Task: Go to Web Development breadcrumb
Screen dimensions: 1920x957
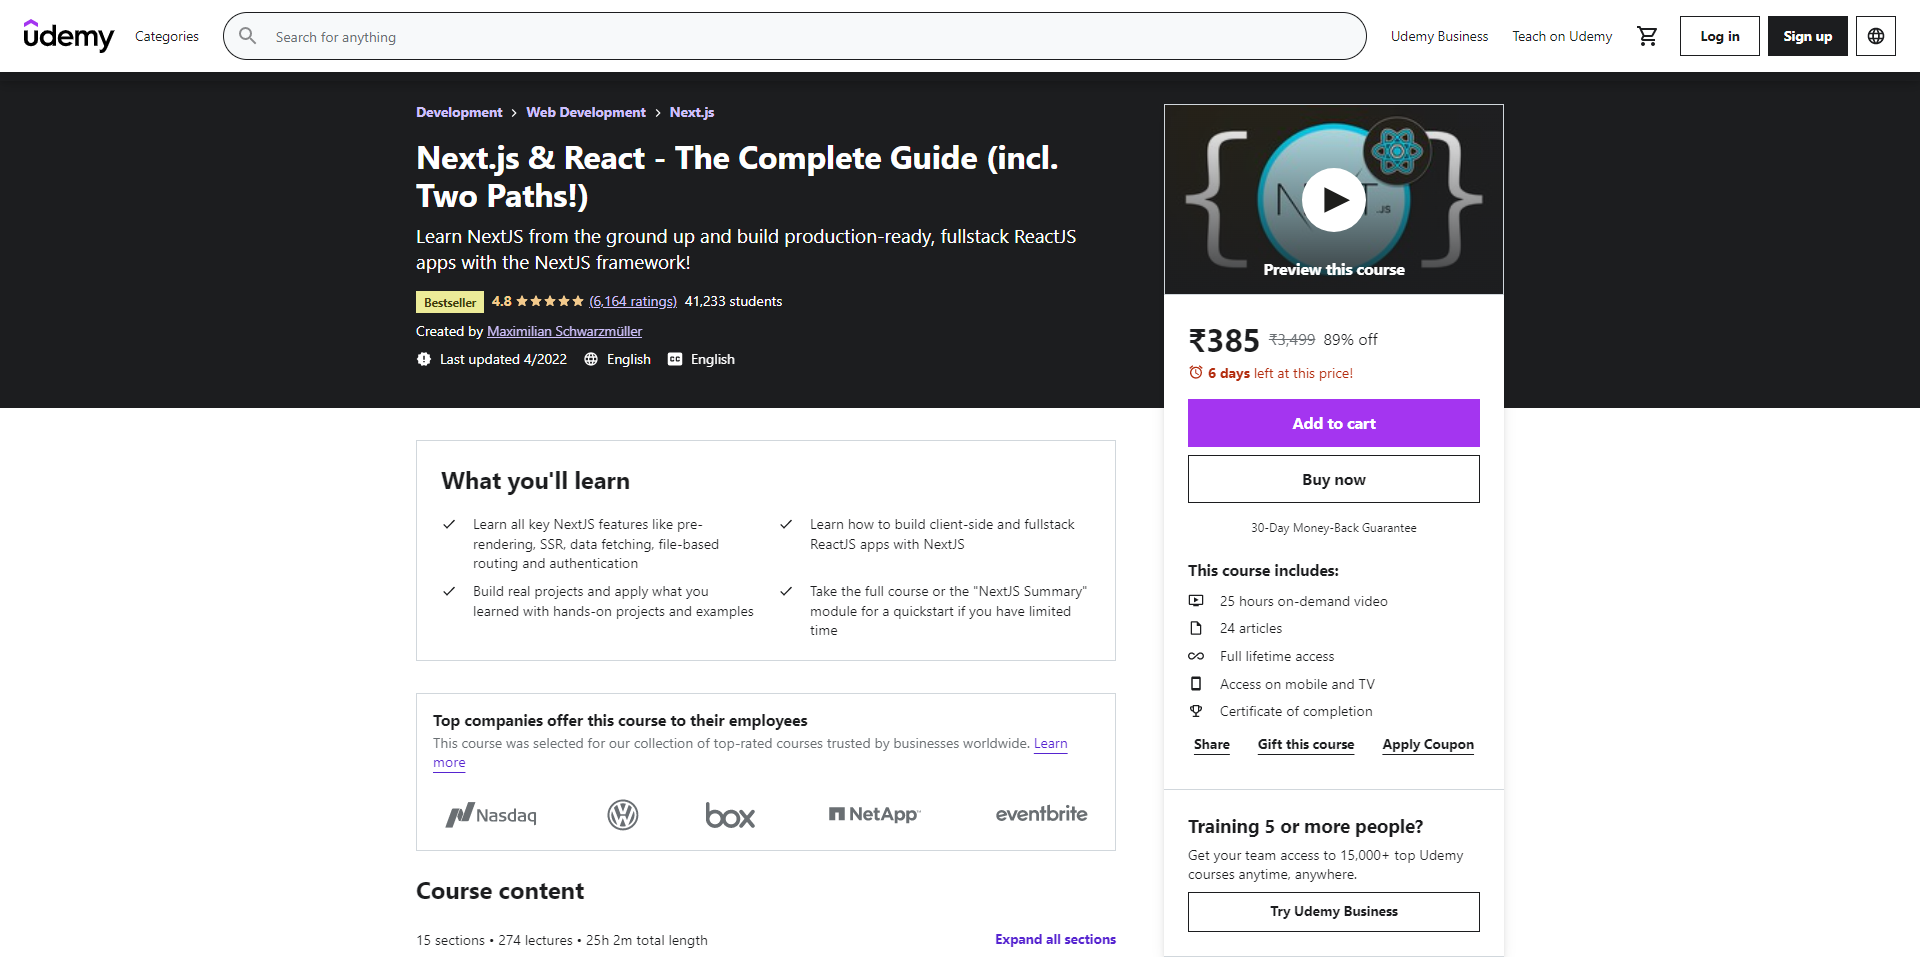Action: coord(586,112)
